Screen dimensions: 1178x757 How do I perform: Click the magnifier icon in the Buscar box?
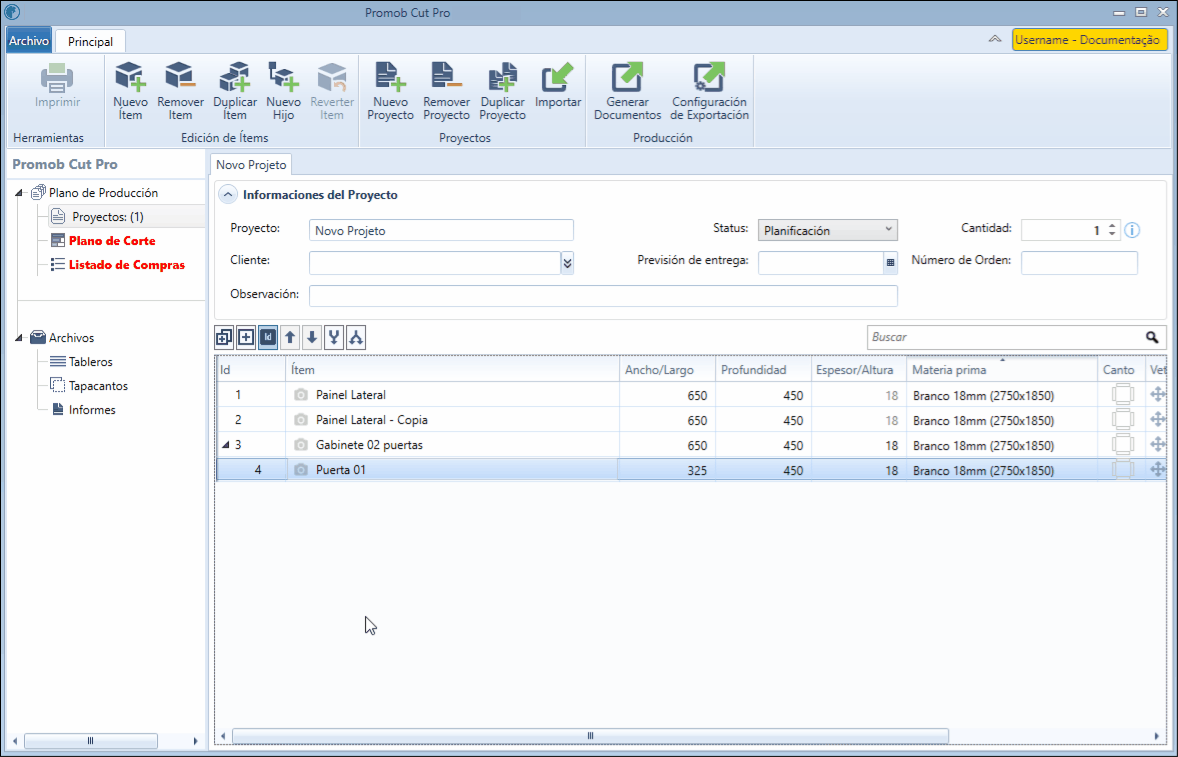point(1152,337)
